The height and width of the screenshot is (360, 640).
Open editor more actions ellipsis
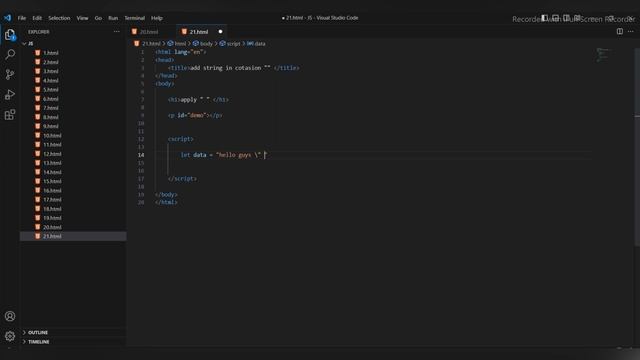(x=631, y=31)
